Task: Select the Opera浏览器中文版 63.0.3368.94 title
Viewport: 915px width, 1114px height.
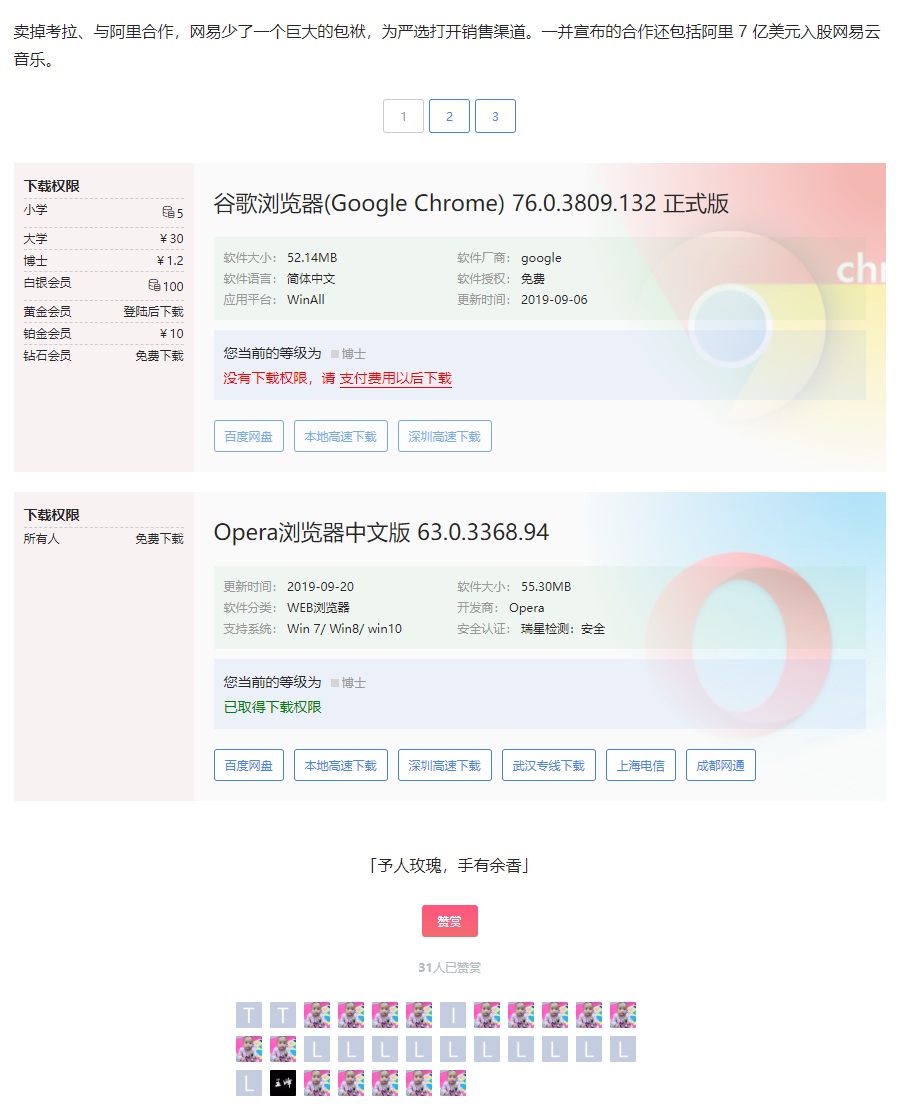Action: pyautogui.click(x=381, y=532)
